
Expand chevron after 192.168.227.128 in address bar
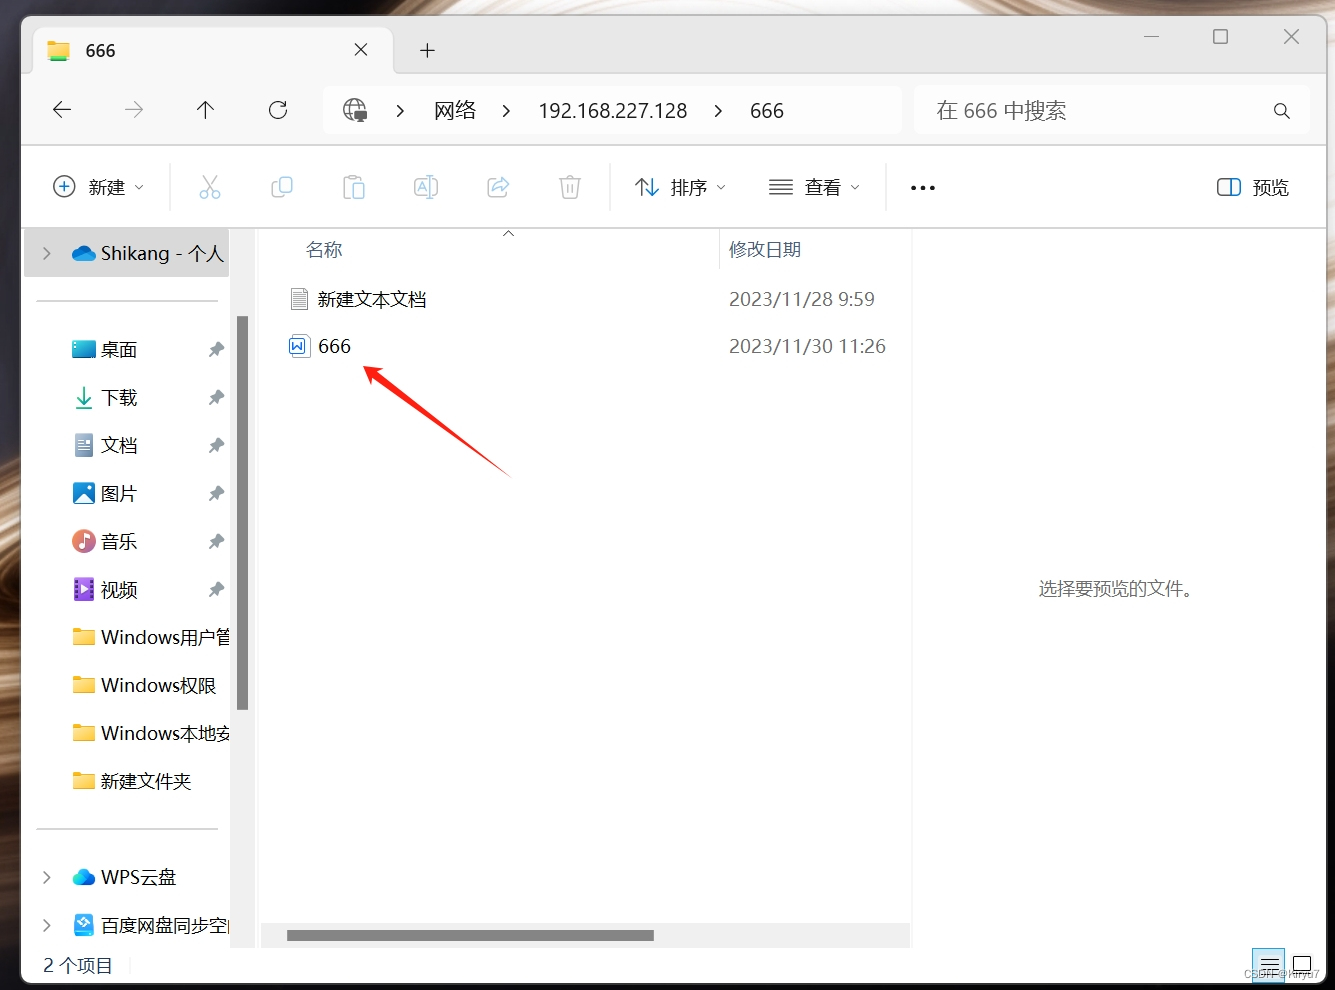click(718, 111)
